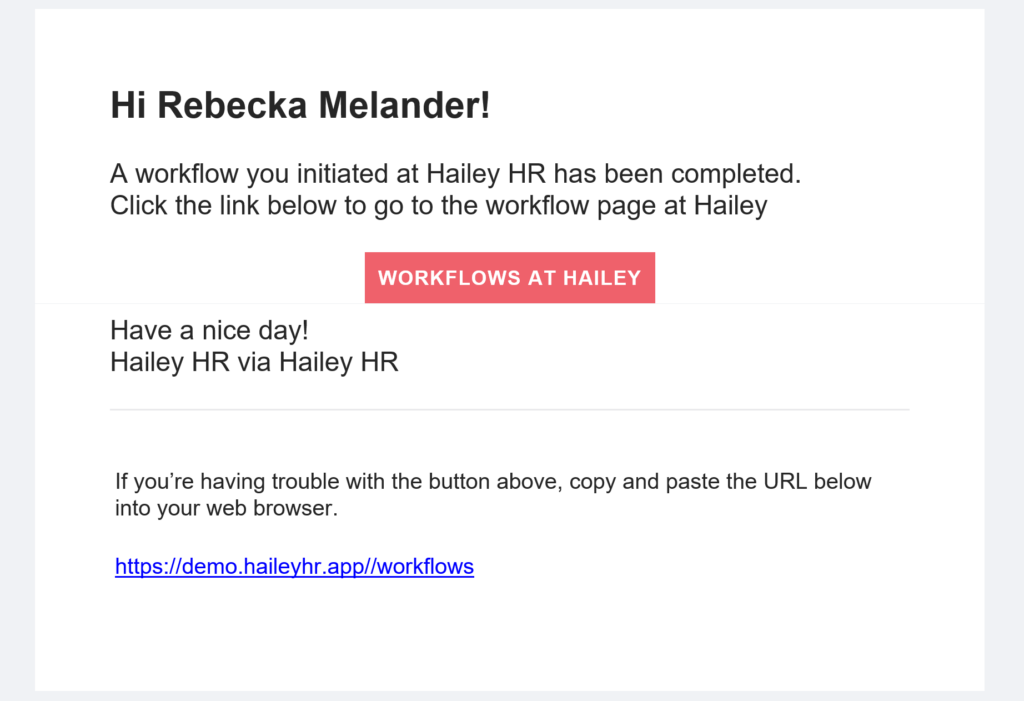The height and width of the screenshot is (701, 1024).
Task: Open the WORKFLOWS AT HAILEY button
Action: (509, 278)
